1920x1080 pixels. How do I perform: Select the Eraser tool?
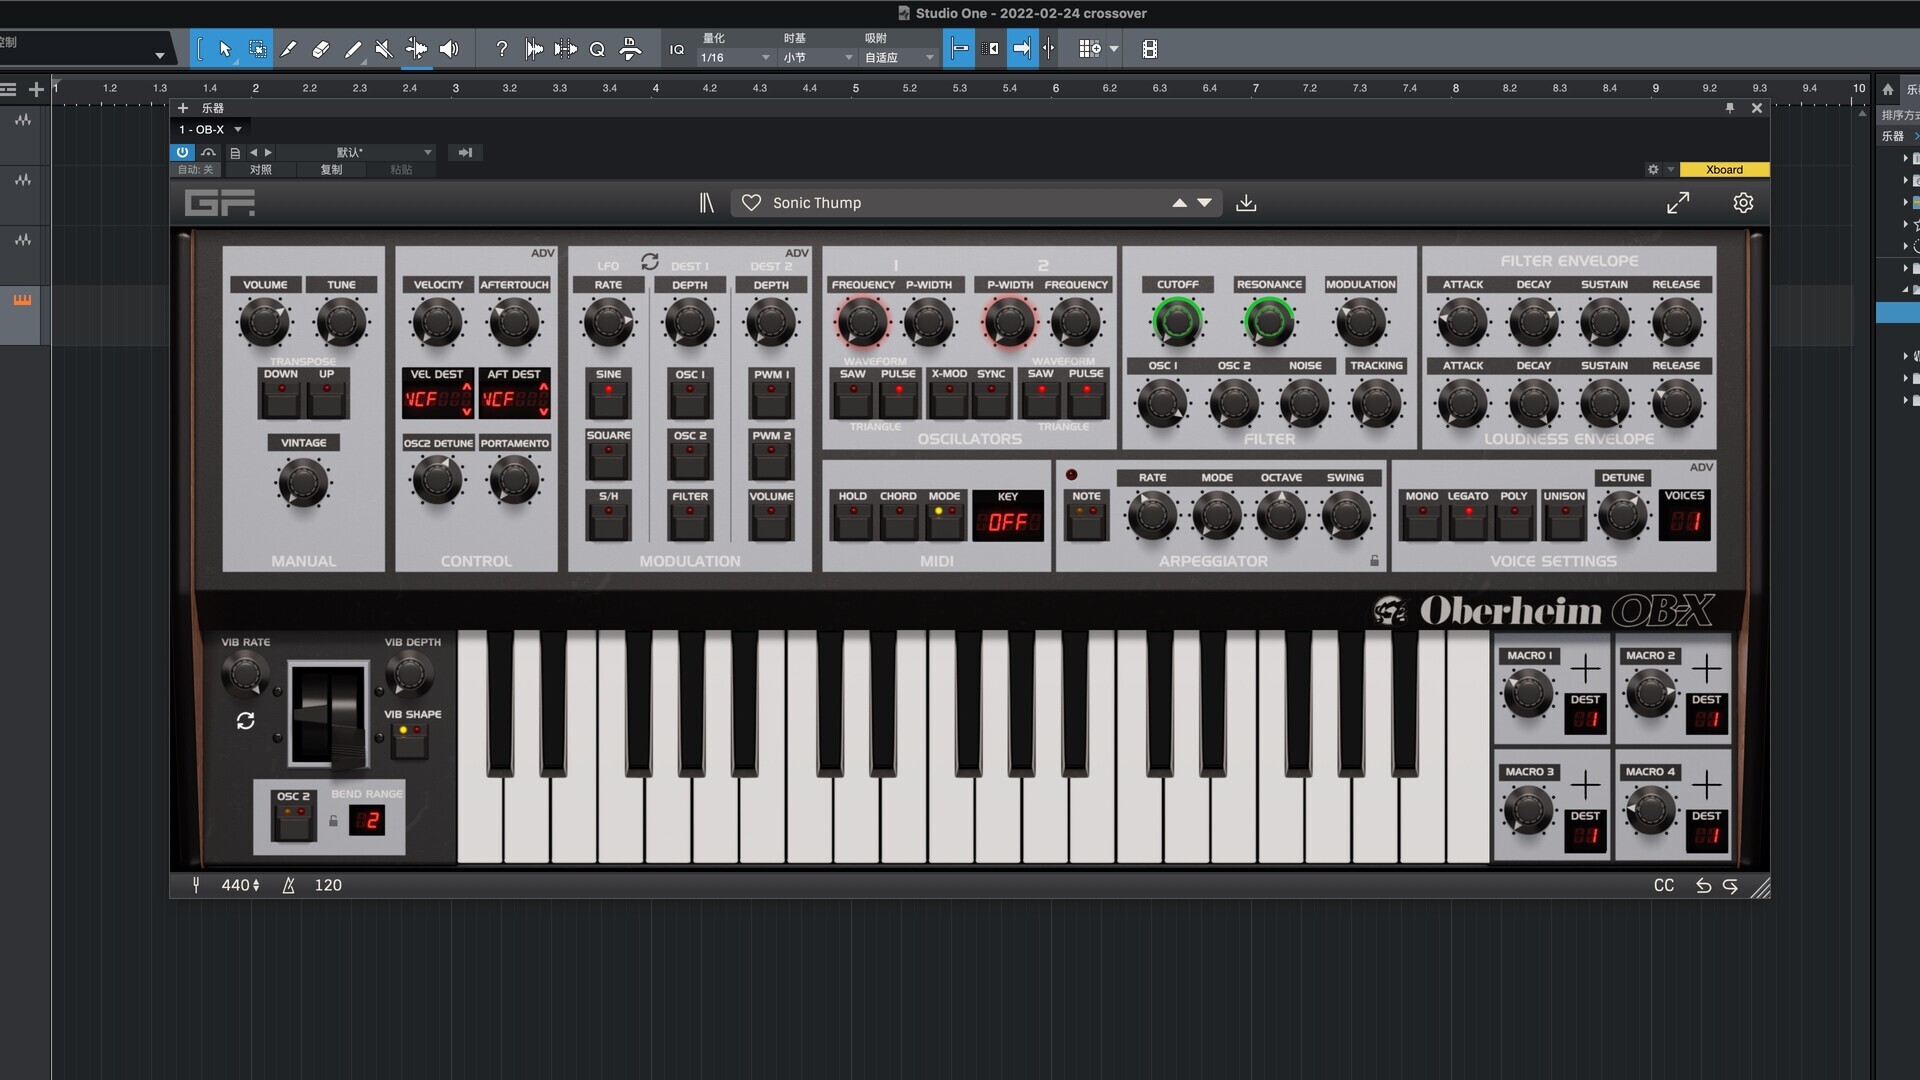321,49
